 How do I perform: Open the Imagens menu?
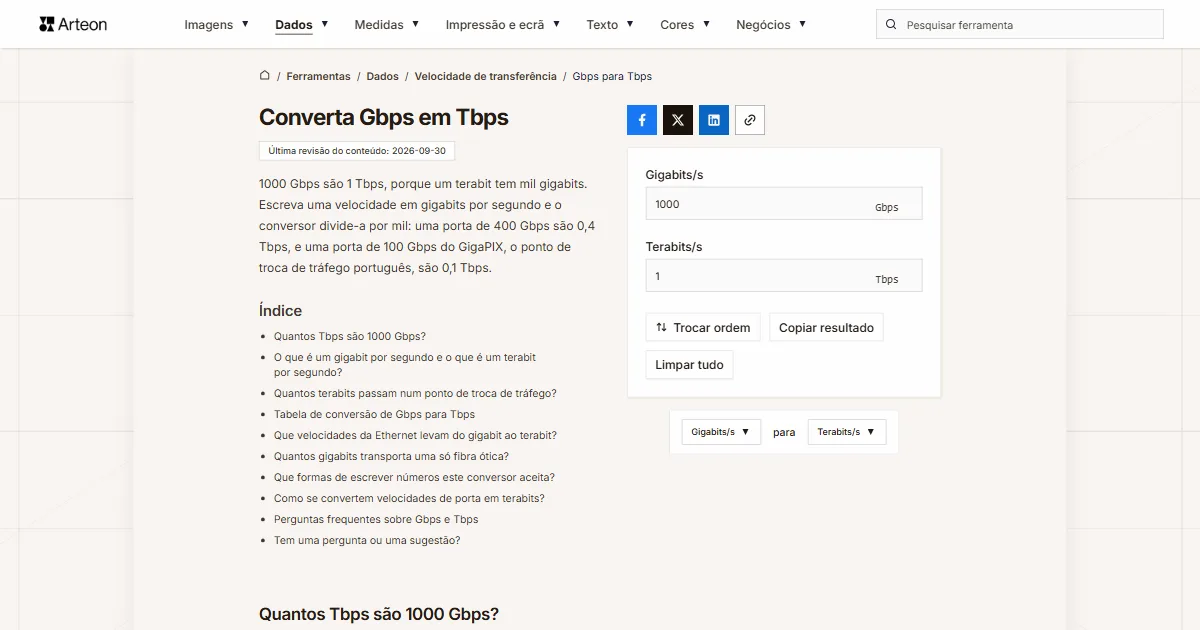tap(217, 25)
